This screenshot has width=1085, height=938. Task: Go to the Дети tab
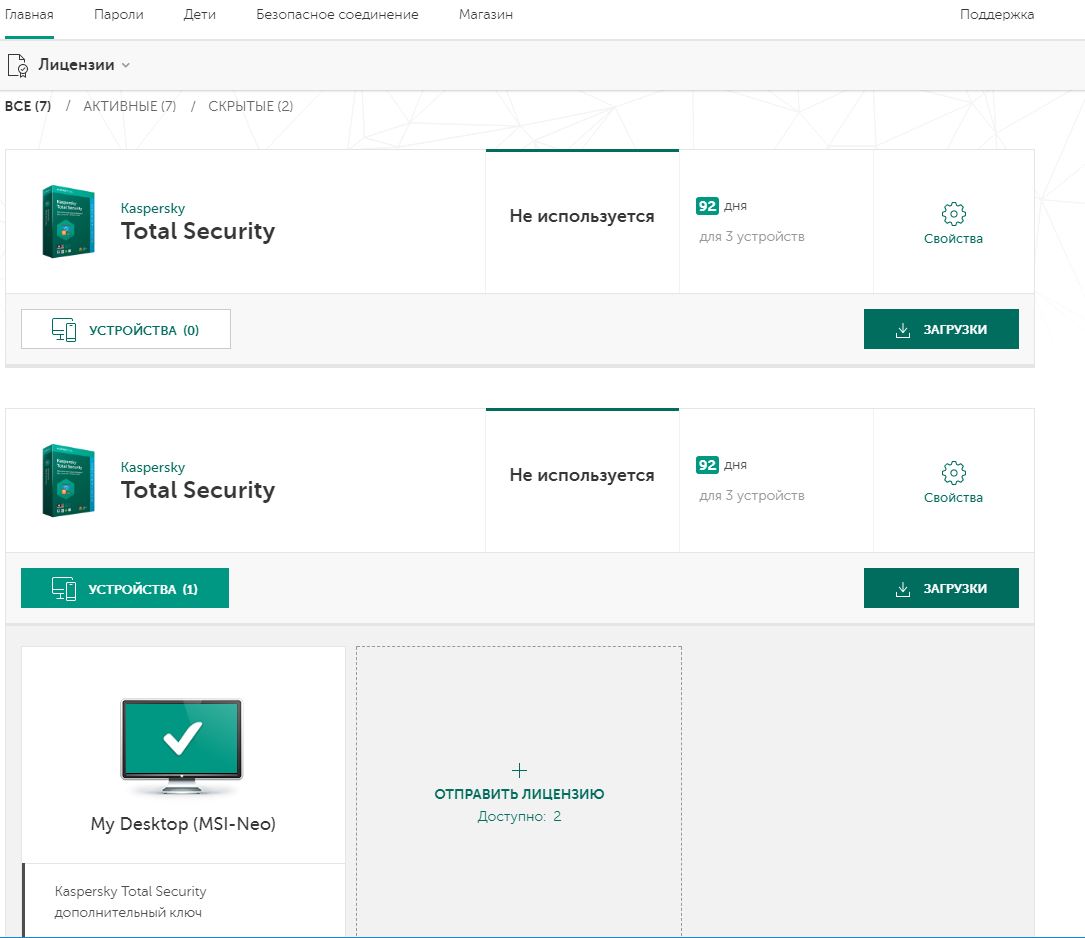point(200,15)
